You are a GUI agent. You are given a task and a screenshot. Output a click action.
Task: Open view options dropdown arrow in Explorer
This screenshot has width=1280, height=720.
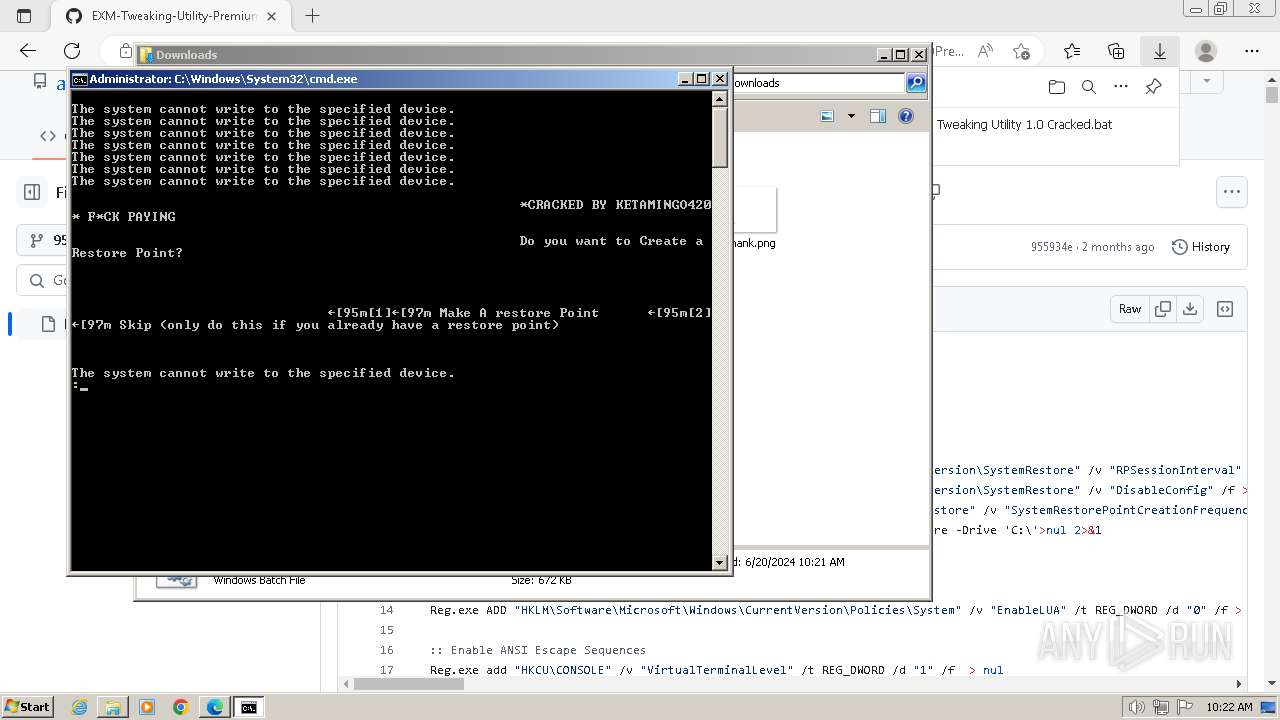coord(851,116)
